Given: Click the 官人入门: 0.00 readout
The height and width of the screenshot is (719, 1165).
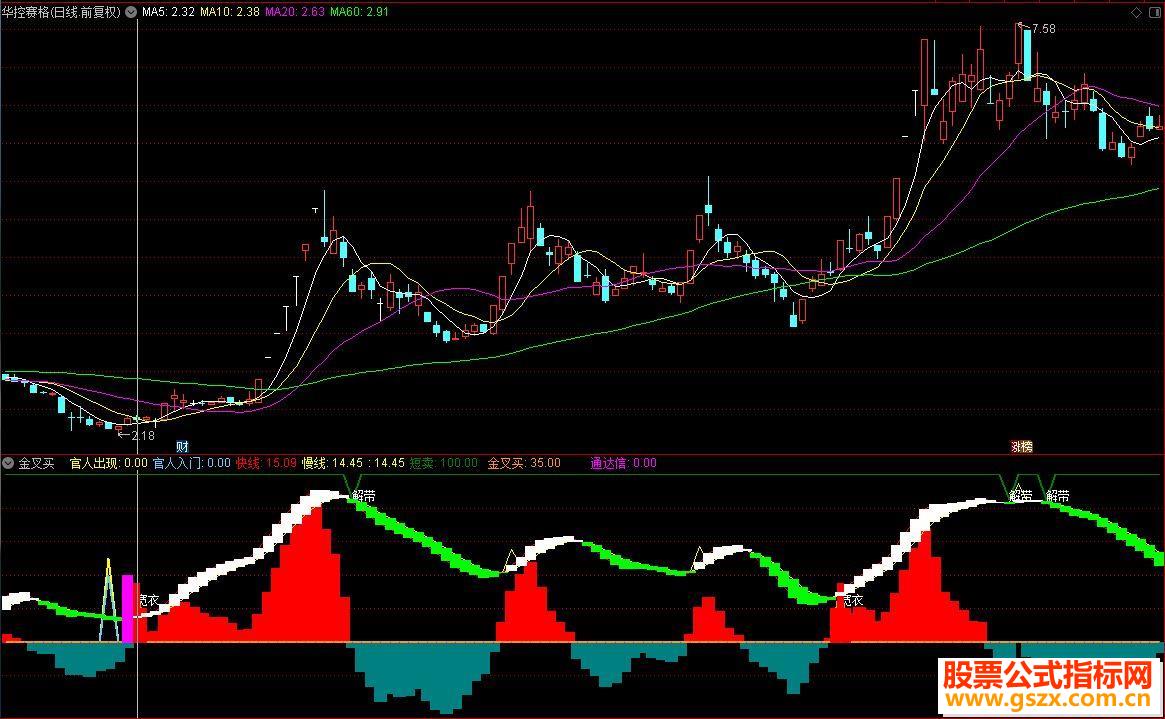Looking at the screenshot, I should 192,463.
